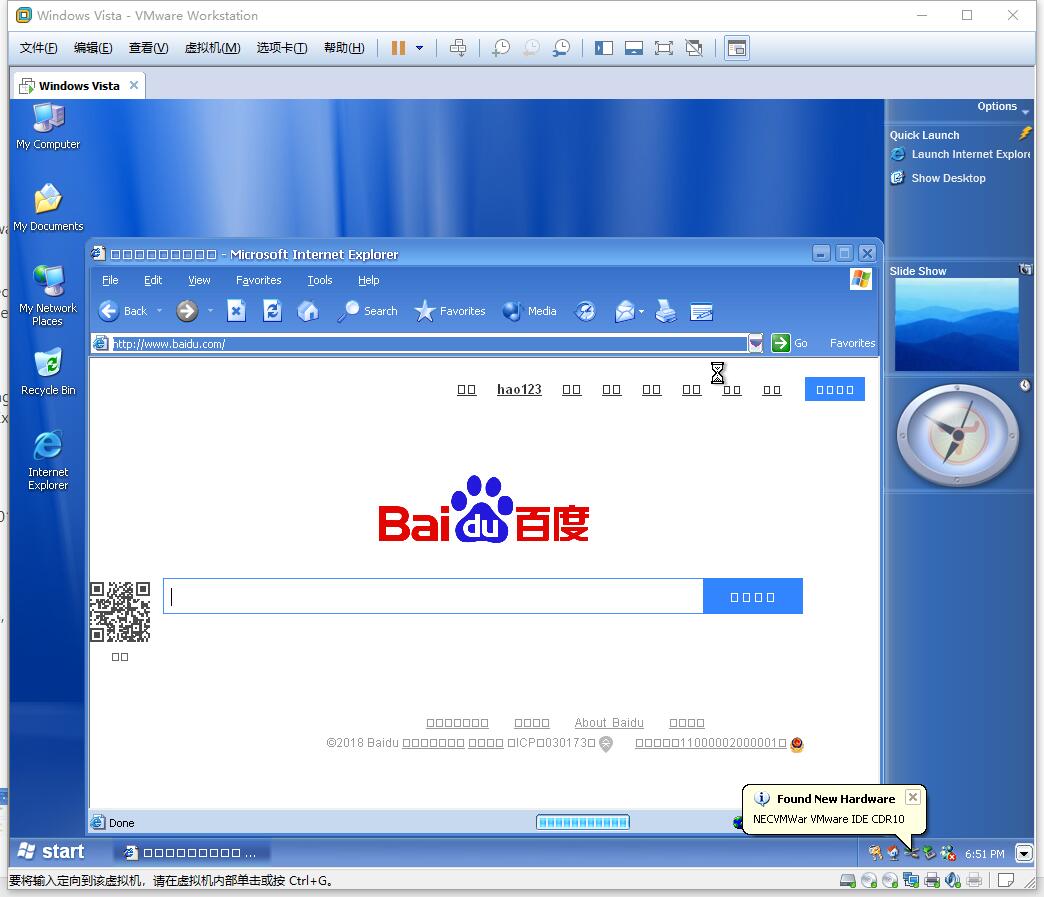Open 查看(V) menu in VMware
This screenshot has width=1044, height=897.
[148, 48]
